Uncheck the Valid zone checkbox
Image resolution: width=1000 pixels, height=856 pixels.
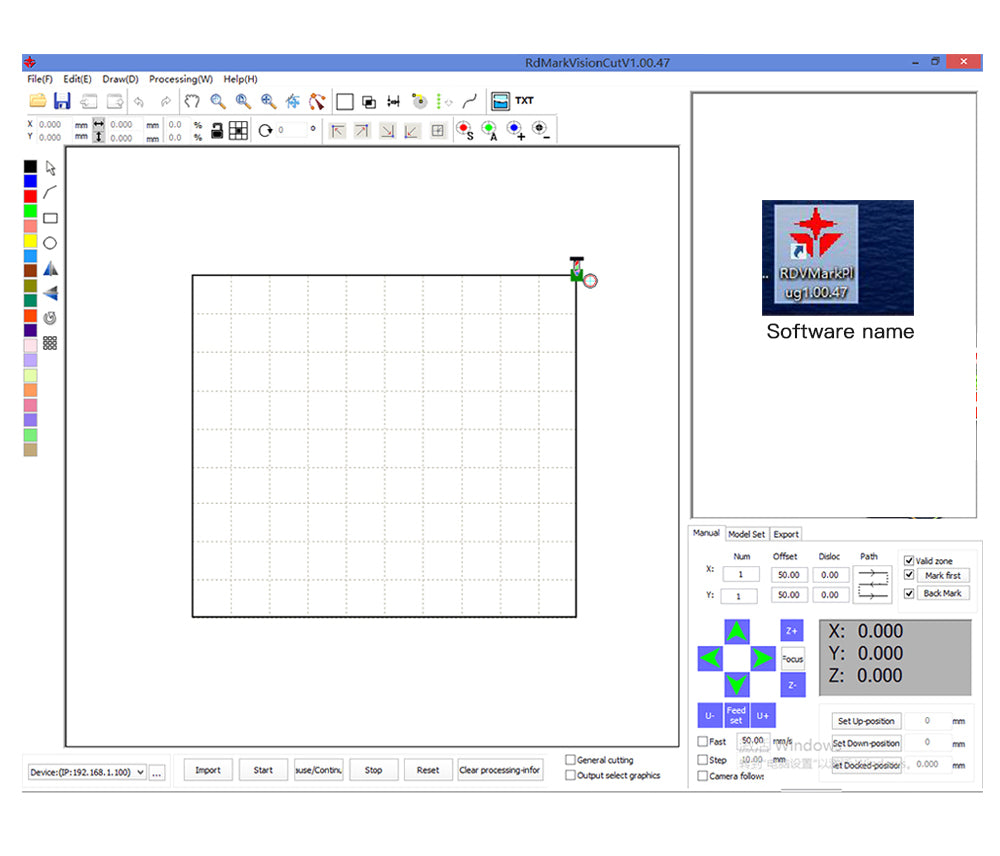point(908,561)
